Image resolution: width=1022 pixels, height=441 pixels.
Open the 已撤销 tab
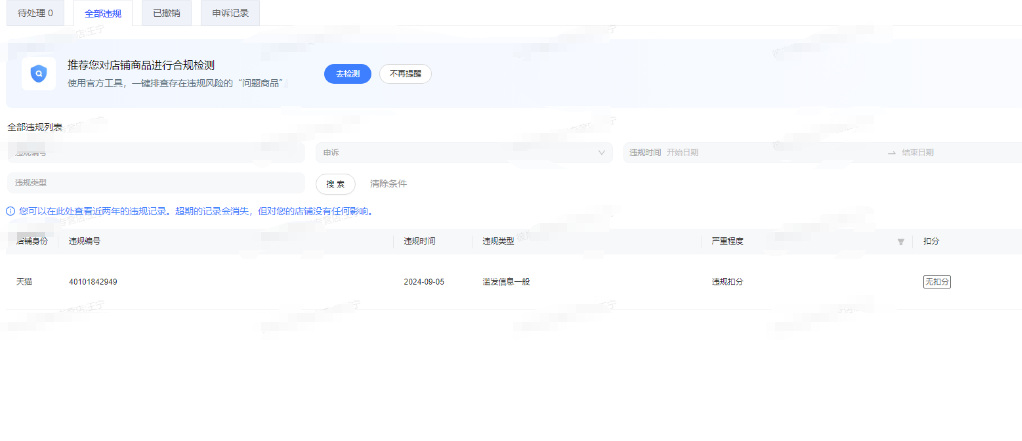(x=166, y=13)
